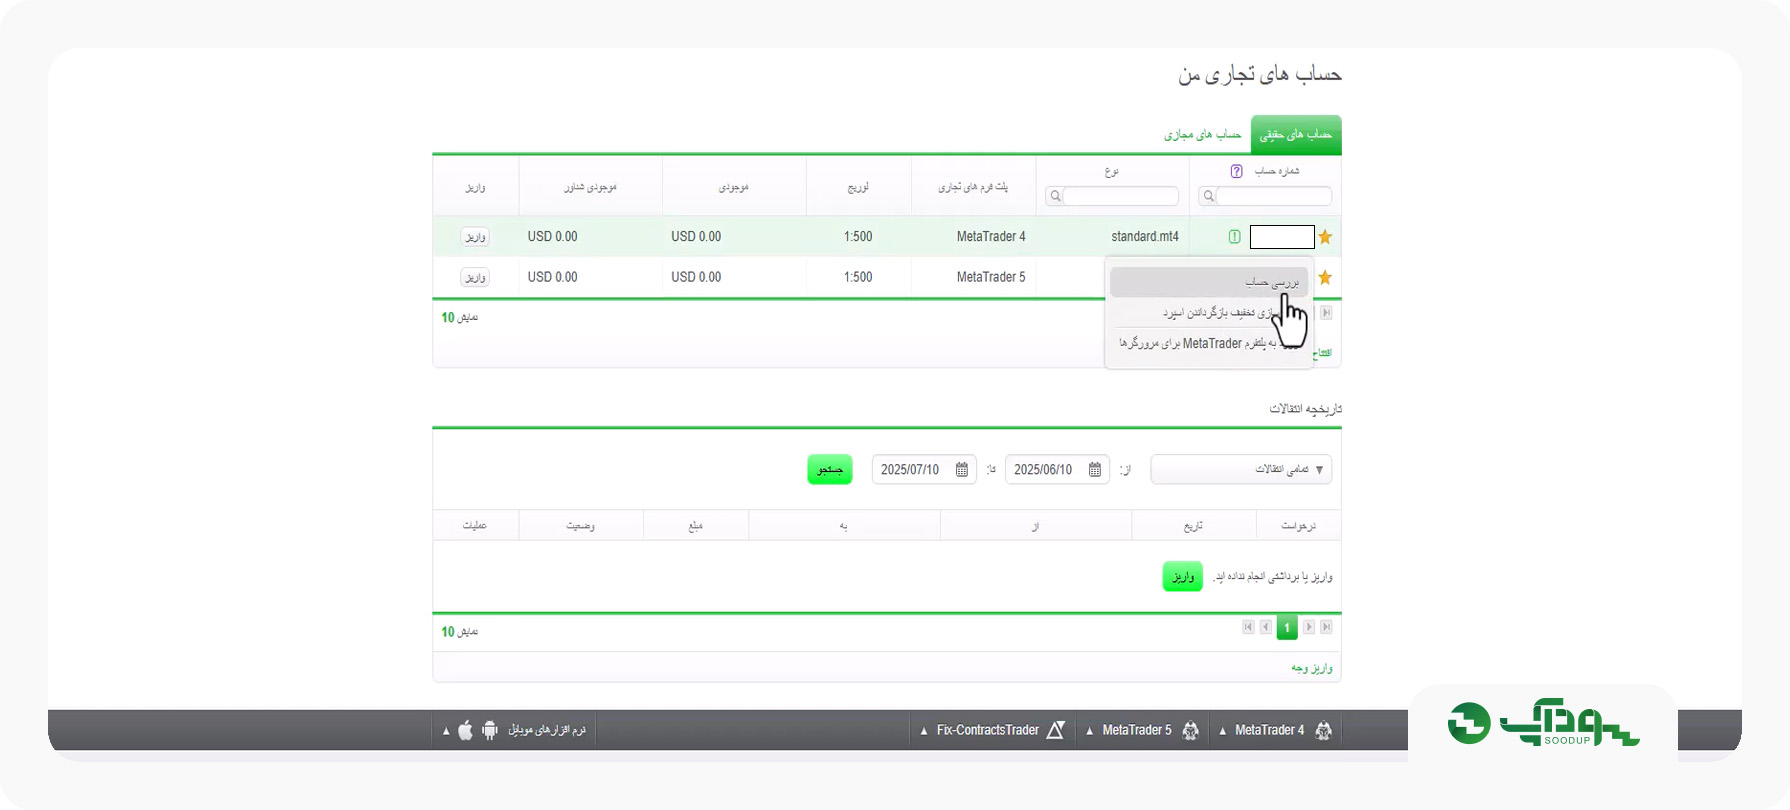Click the magnifier icon in the type (نوع) filter
This screenshot has width=1790, height=810.
click(x=1055, y=196)
